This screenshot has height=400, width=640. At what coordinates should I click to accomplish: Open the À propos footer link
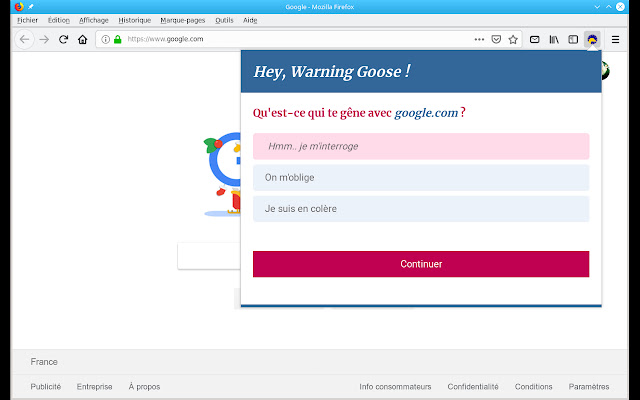point(144,387)
